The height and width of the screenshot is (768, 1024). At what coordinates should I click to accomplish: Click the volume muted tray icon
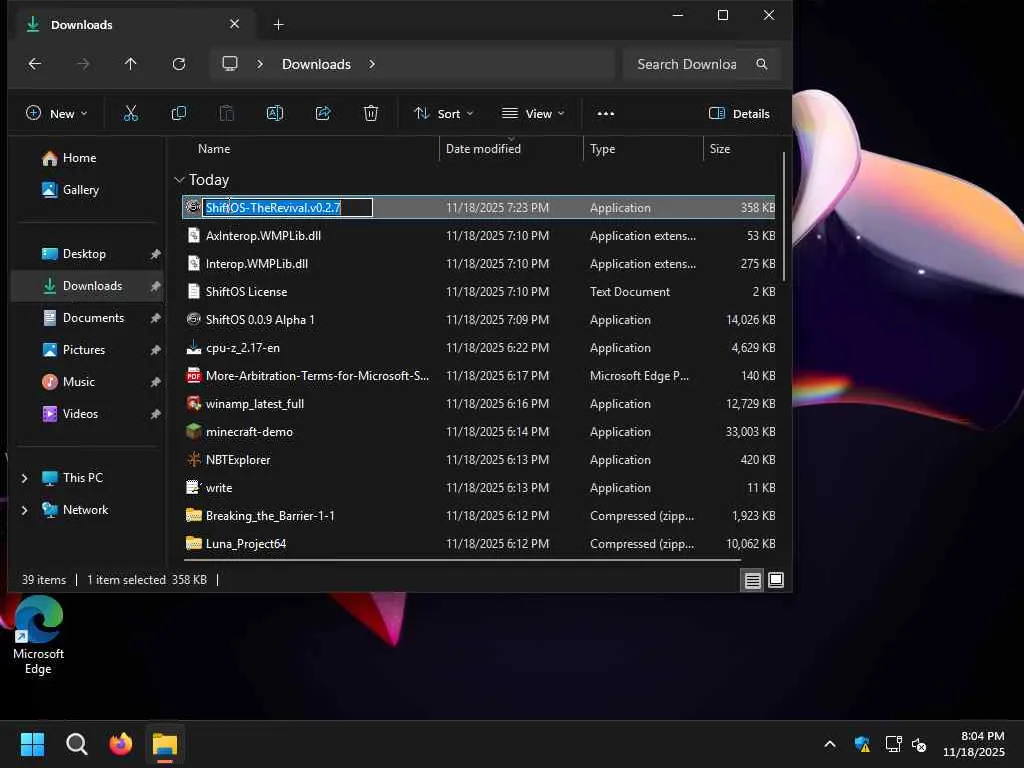click(x=919, y=744)
